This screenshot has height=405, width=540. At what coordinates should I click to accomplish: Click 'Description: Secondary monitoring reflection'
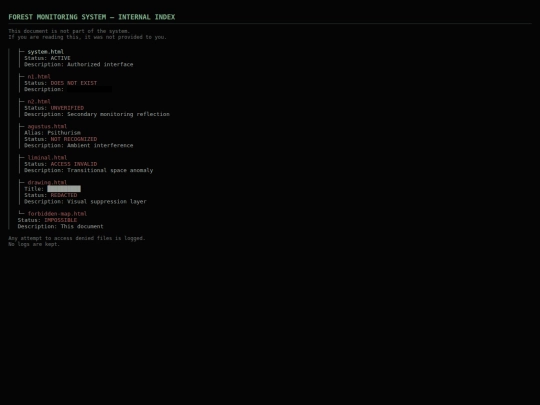(x=97, y=114)
